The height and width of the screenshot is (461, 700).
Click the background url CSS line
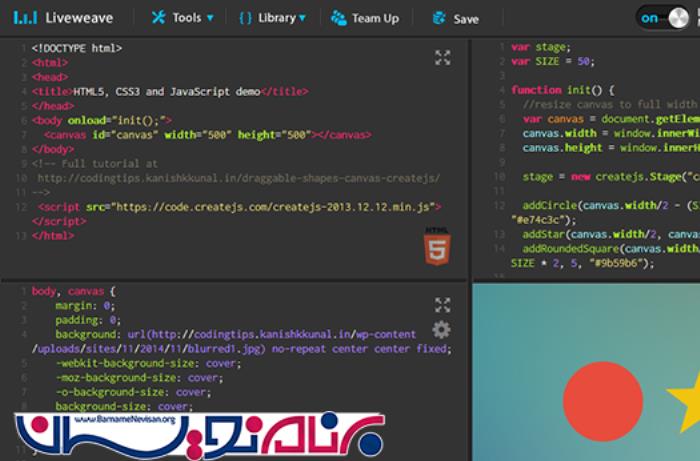click(x=236, y=334)
